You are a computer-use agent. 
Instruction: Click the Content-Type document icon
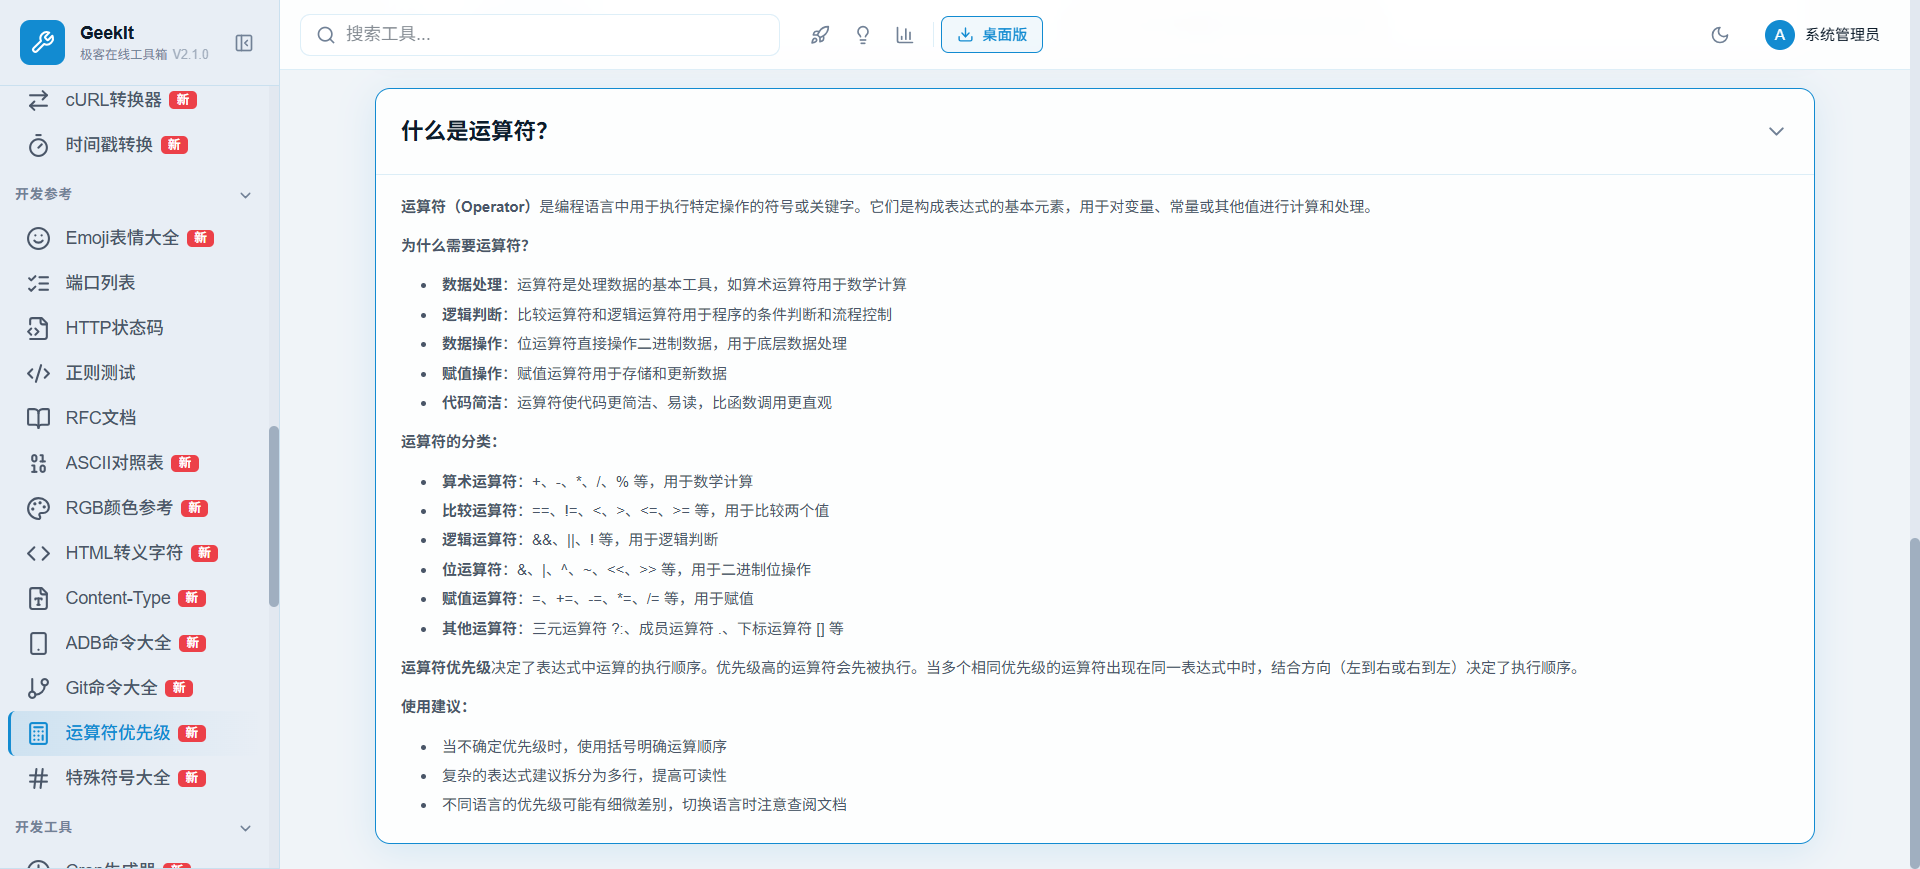pyautogui.click(x=38, y=598)
